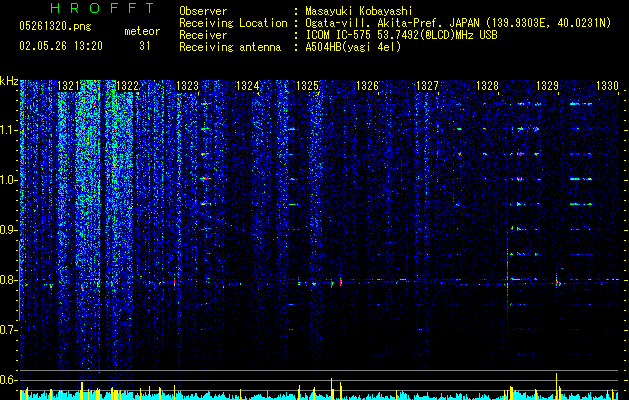Click the 1329 time marker

pyautogui.click(x=548, y=85)
